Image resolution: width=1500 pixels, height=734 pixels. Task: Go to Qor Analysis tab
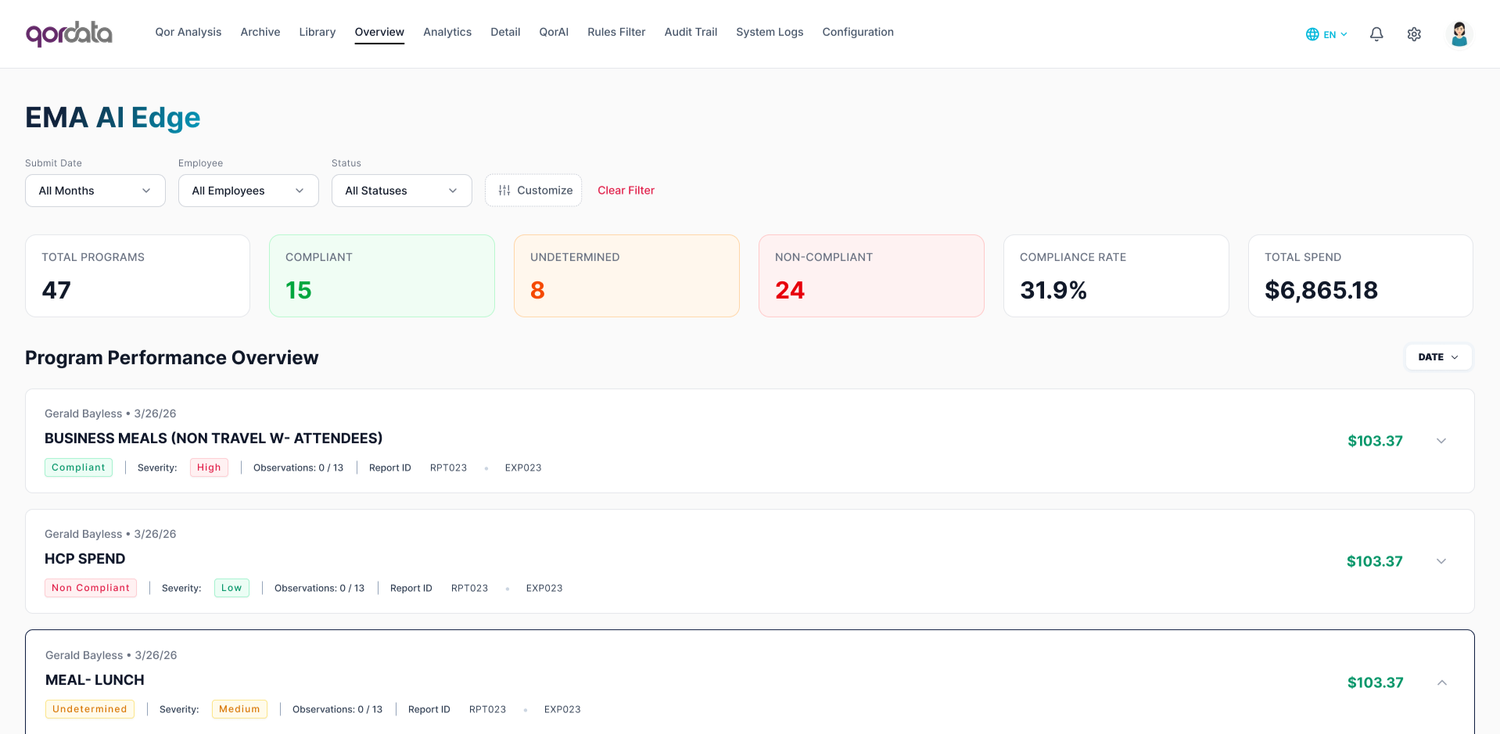point(188,32)
